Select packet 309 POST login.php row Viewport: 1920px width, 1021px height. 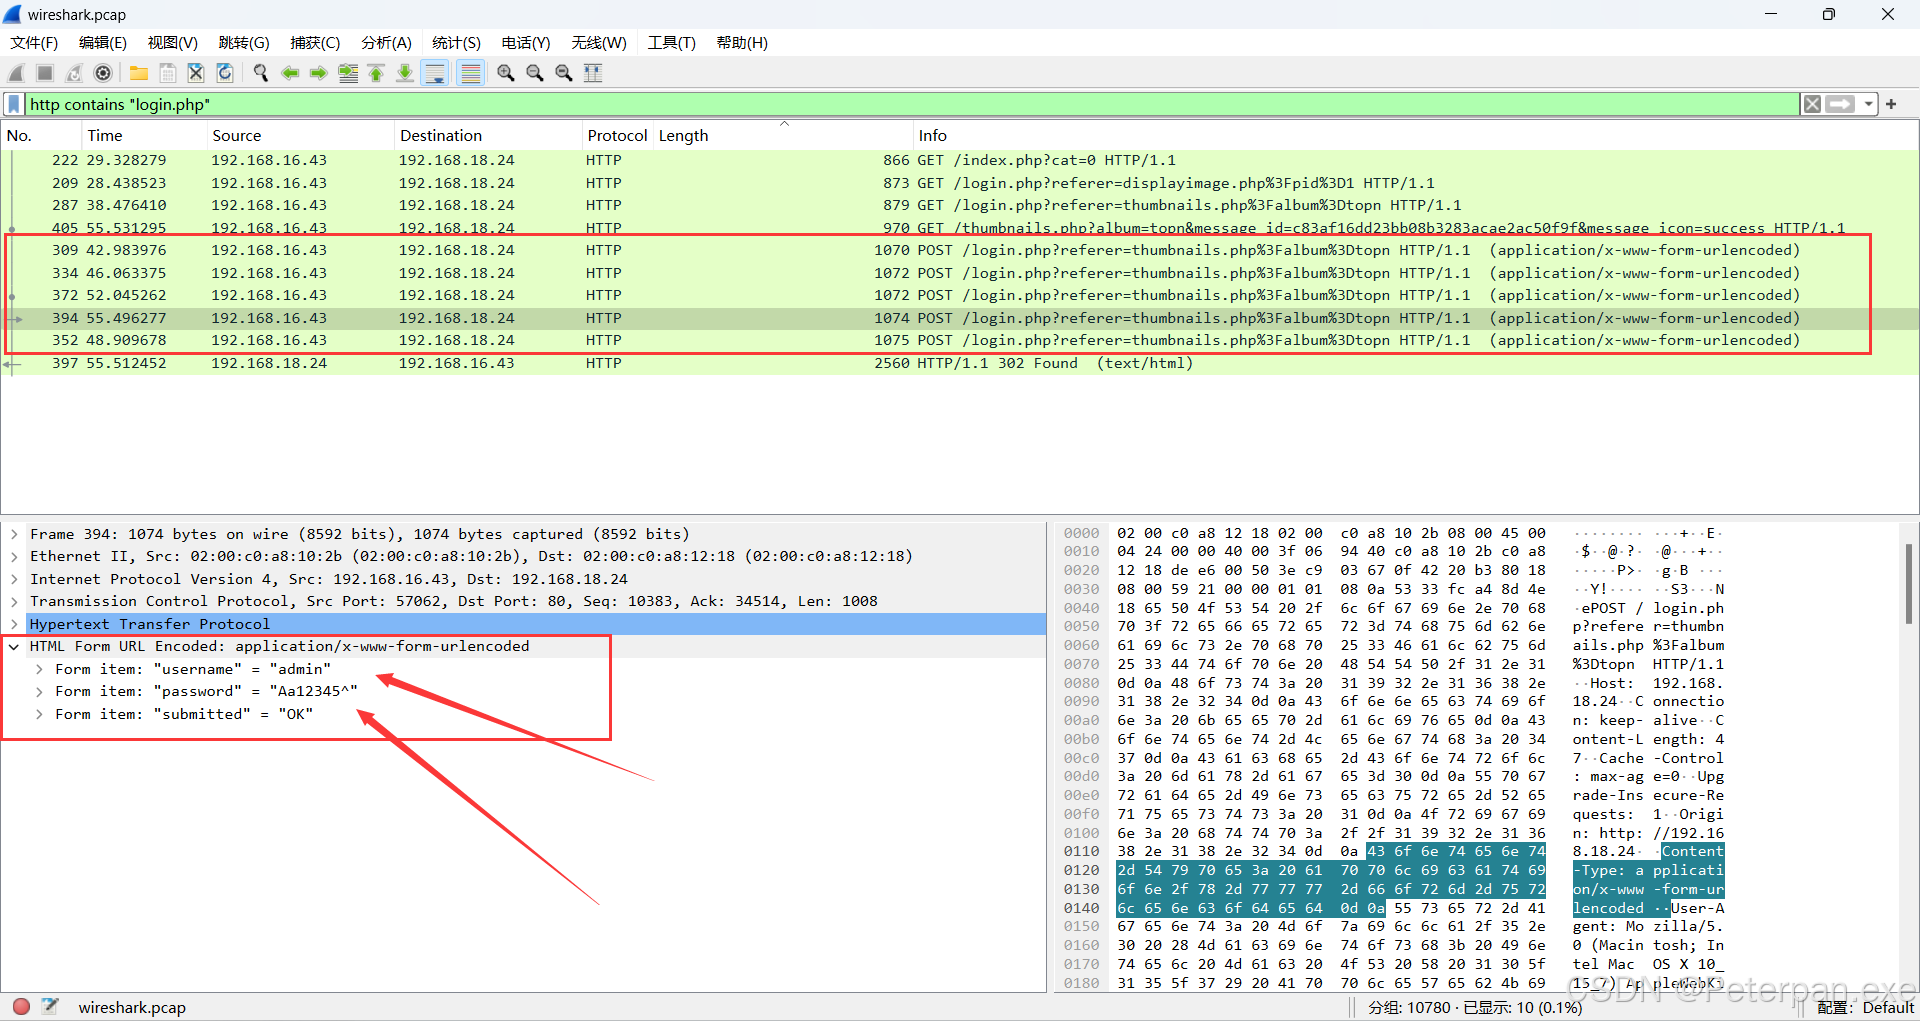(x=960, y=250)
